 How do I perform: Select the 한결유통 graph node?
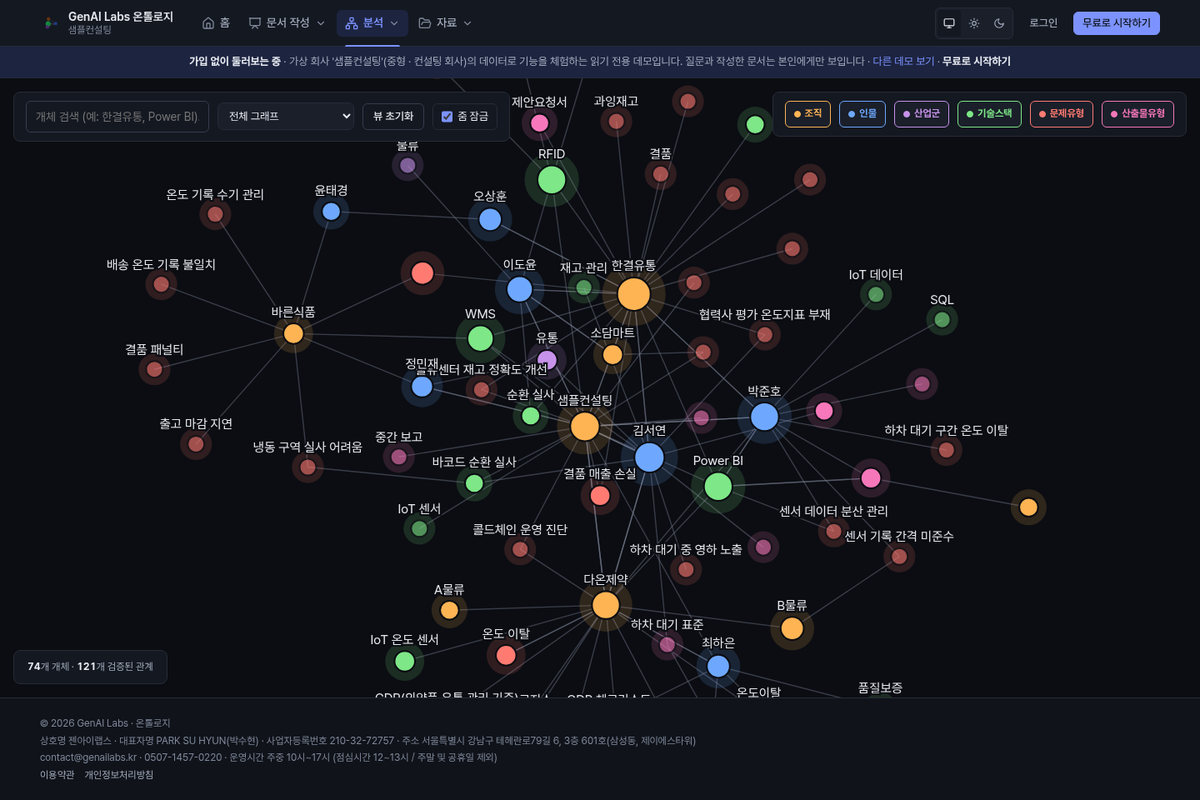pos(633,294)
